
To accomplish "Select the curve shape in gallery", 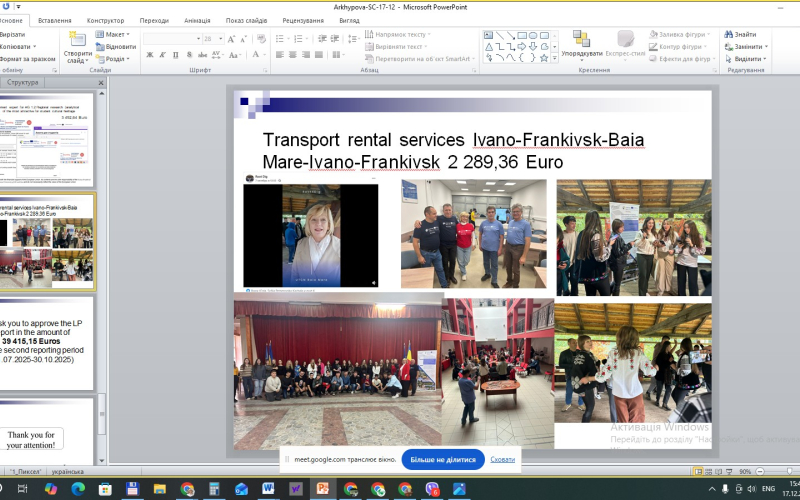I will 511,58.
